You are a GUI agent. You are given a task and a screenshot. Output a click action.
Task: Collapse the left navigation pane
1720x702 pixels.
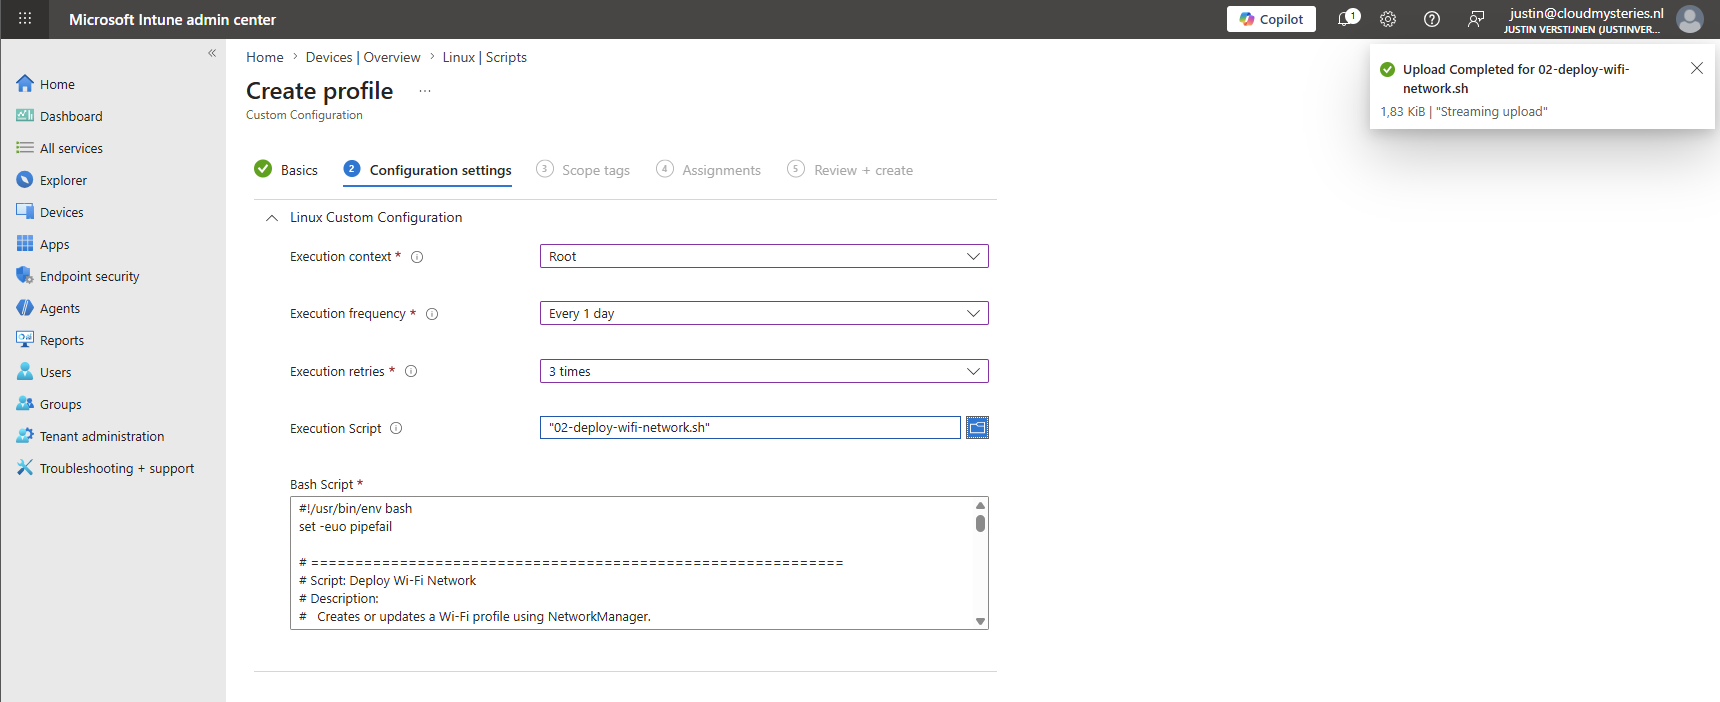(x=212, y=53)
